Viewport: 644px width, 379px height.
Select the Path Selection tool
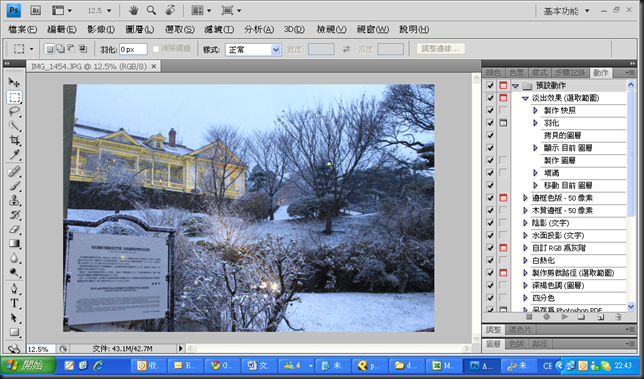pos(14,318)
